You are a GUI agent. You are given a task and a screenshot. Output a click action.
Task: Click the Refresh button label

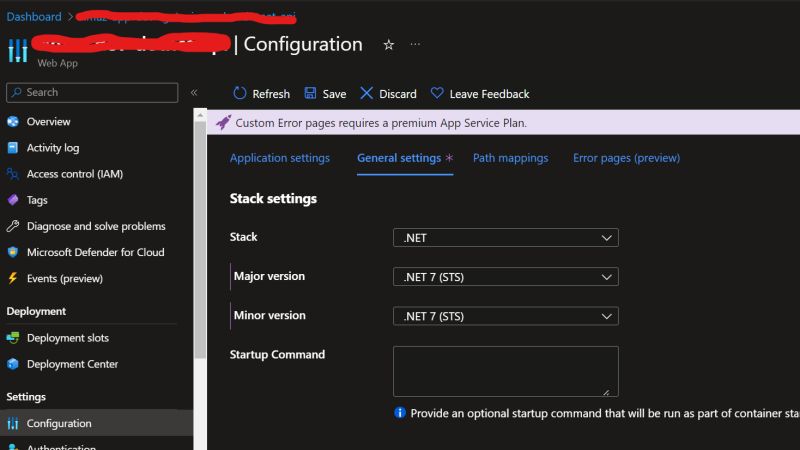271,94
